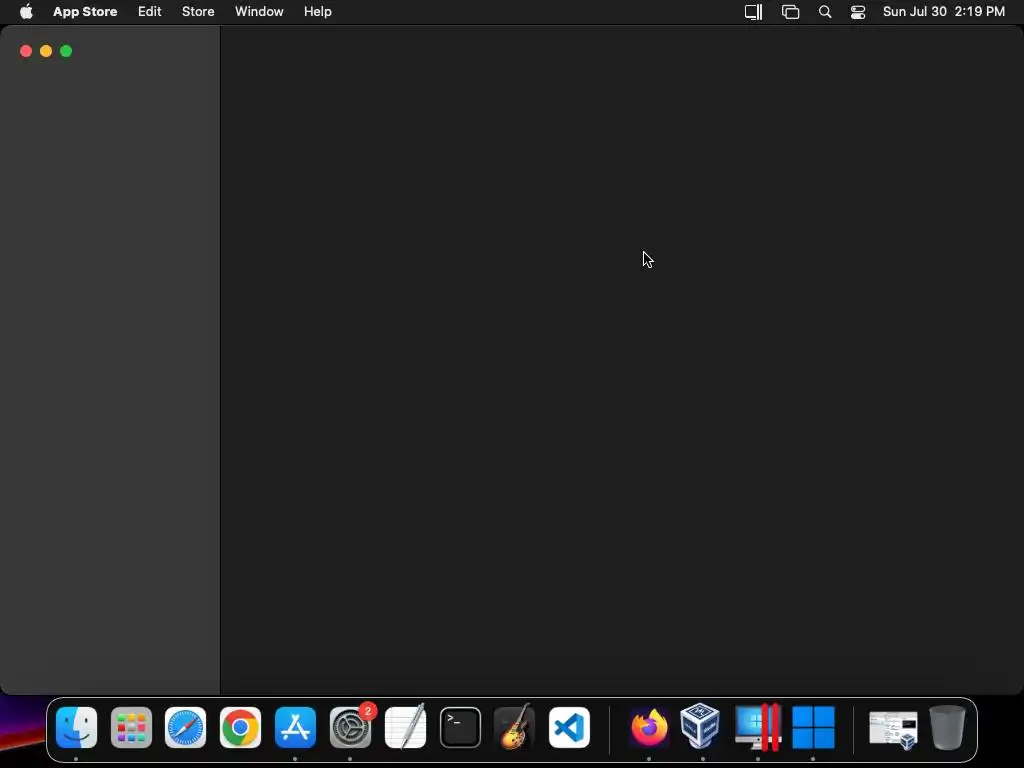Open the minimized VirtualBox window thumbnail
This screenshot has width=1024, height=768.
coord(893,730)
